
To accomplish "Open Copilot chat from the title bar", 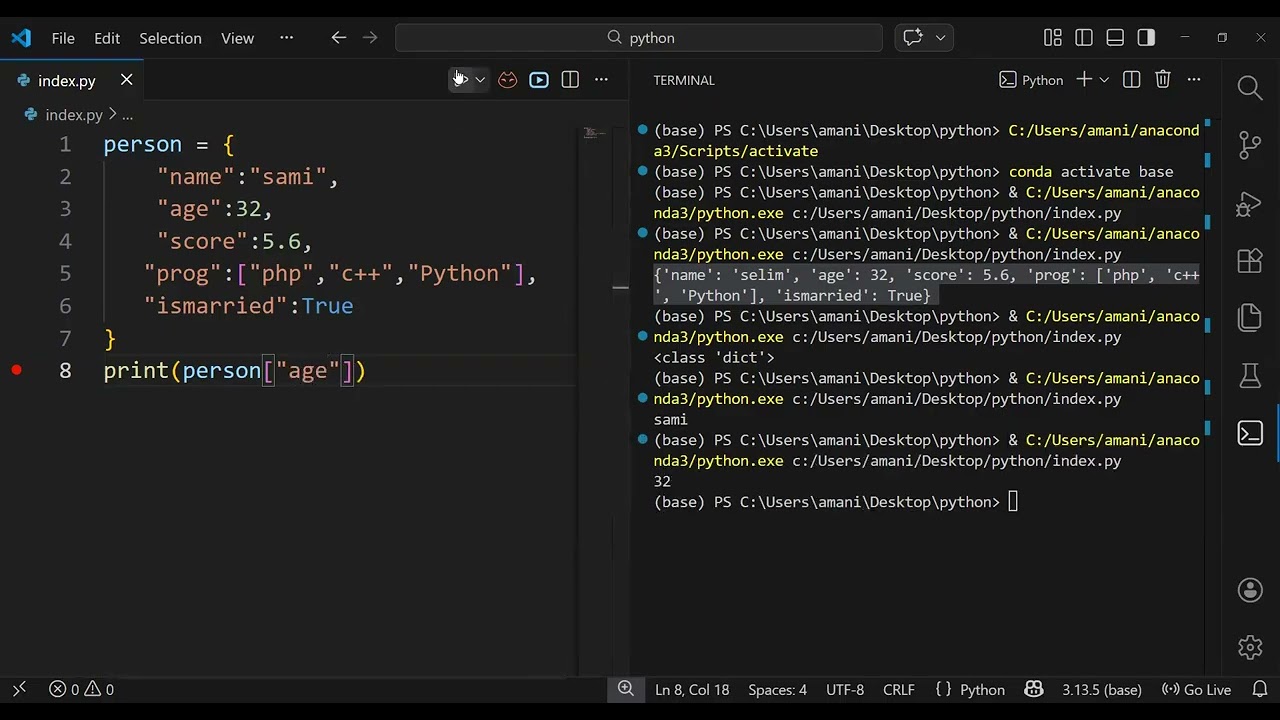I will click(x=913, y=38).
